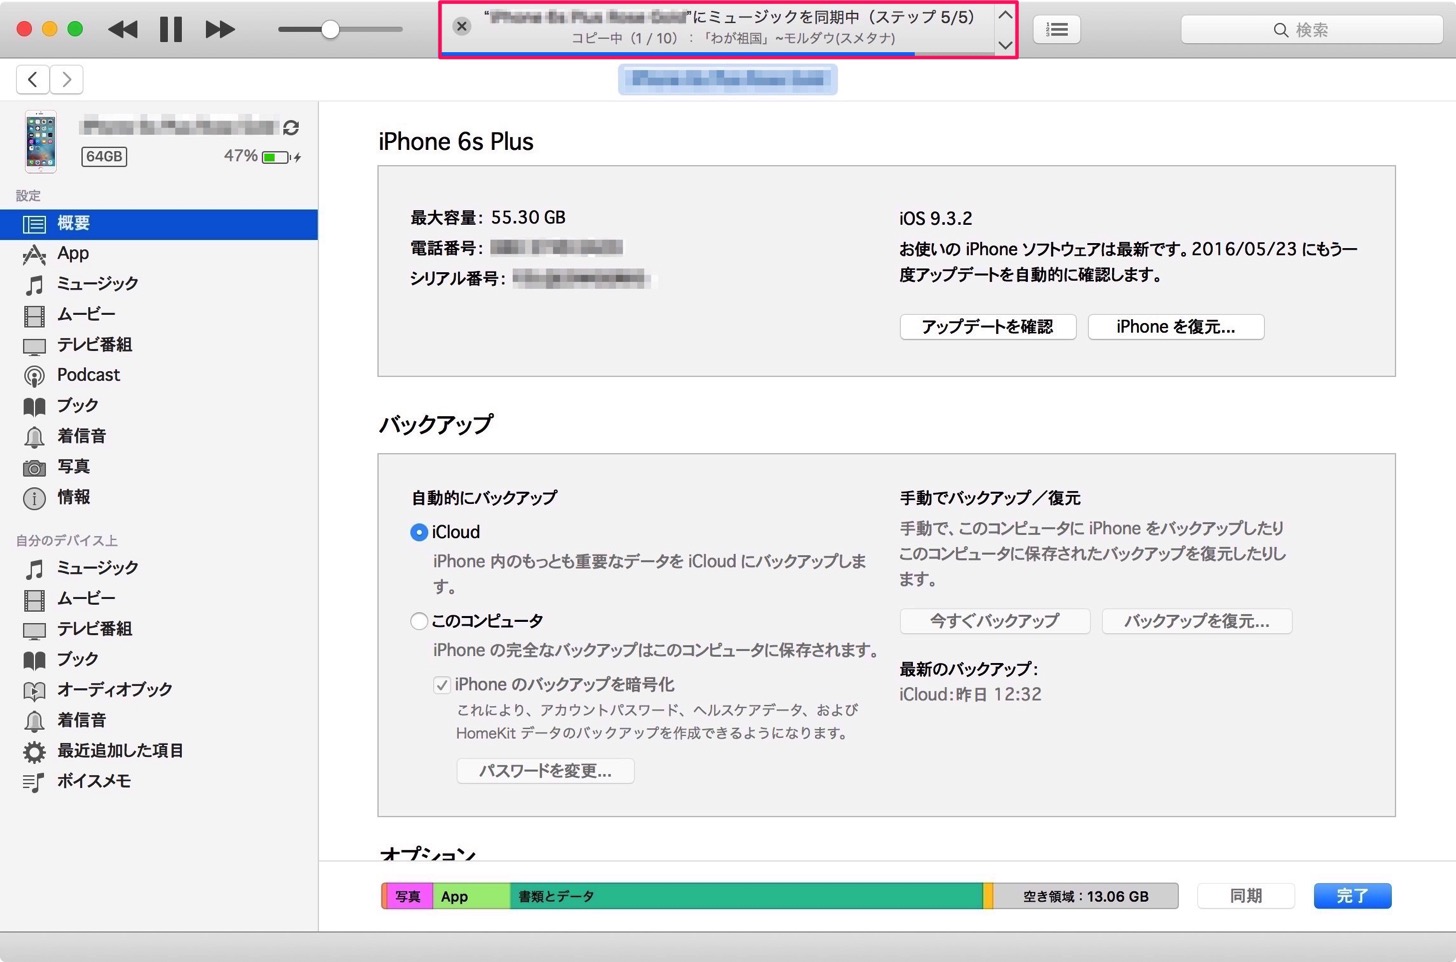Click the 47% battery indicator
The height and width of the screenshot is (962, 1456).
click(262, 156)
